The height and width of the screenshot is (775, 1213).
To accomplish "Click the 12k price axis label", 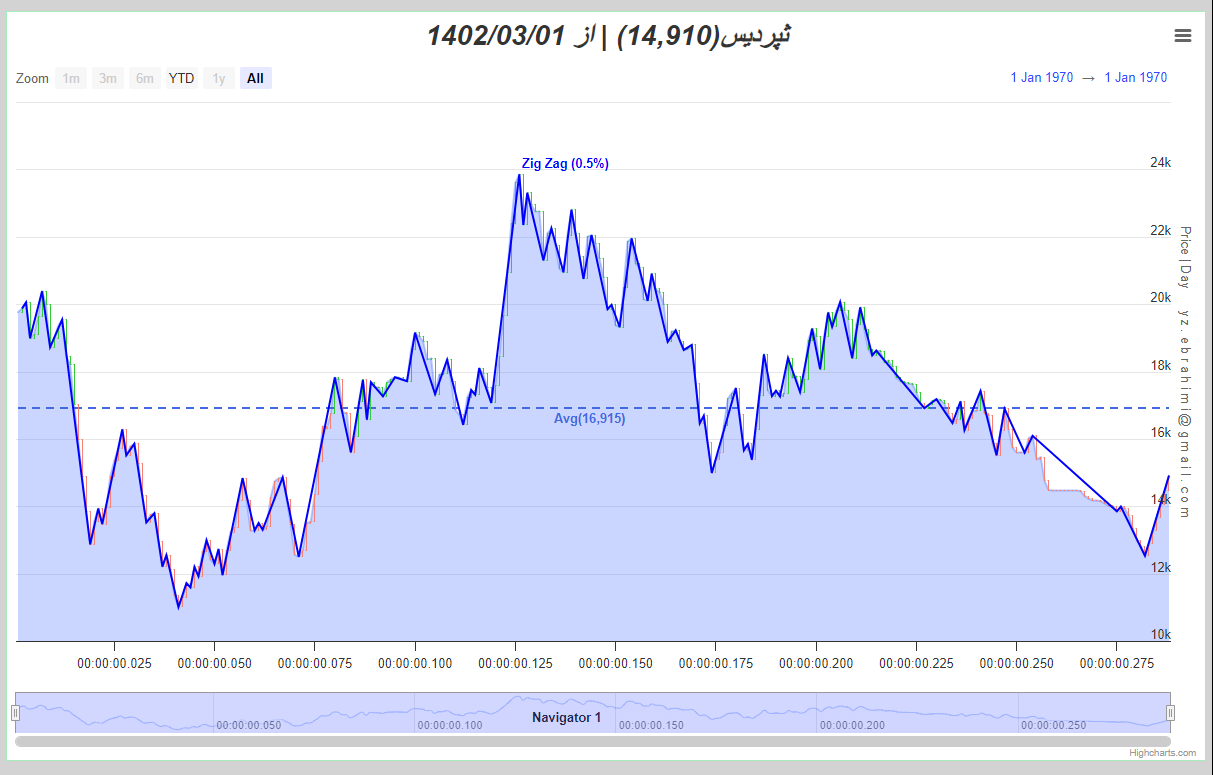I will [1160, 568].
